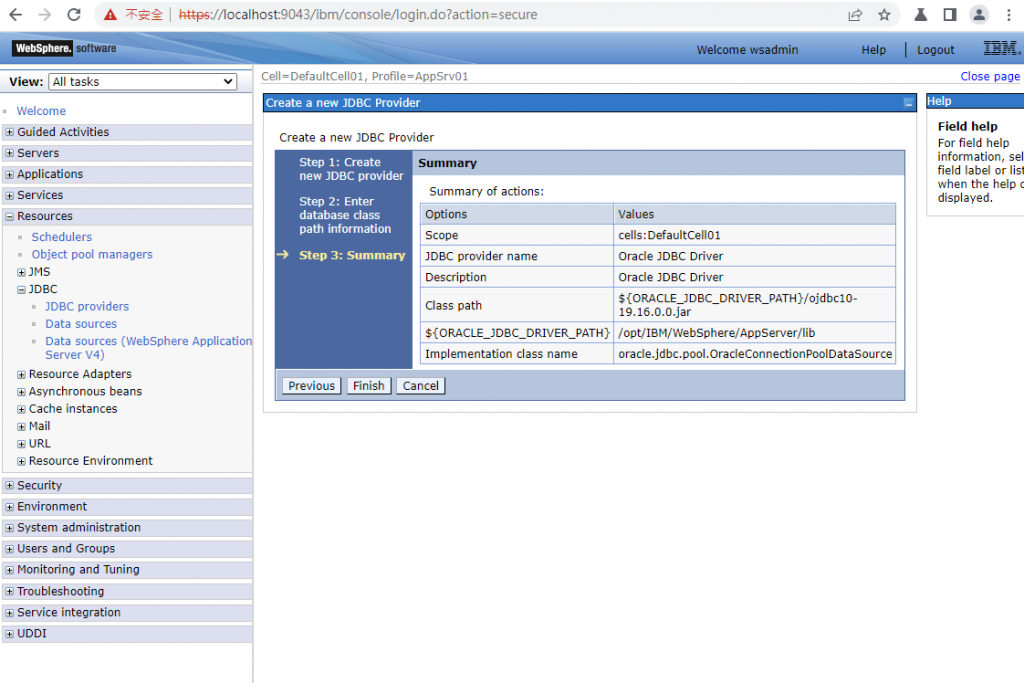Expand Guided Activities section

[9, 132]
